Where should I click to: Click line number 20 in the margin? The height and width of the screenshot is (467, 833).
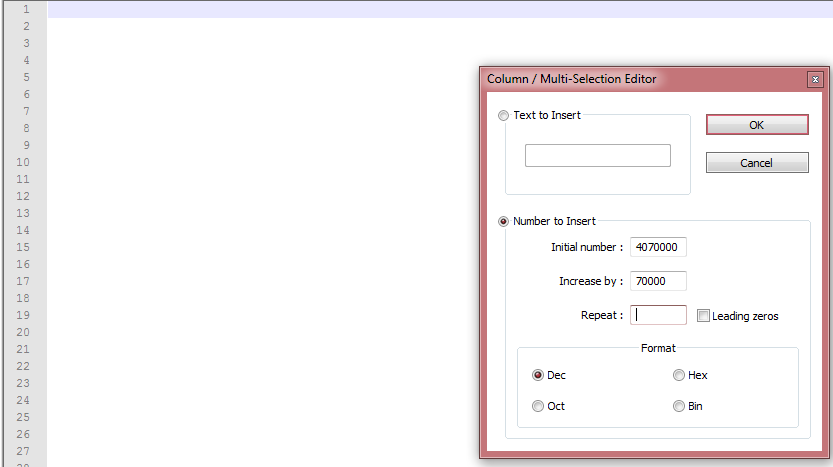point(23,332)
